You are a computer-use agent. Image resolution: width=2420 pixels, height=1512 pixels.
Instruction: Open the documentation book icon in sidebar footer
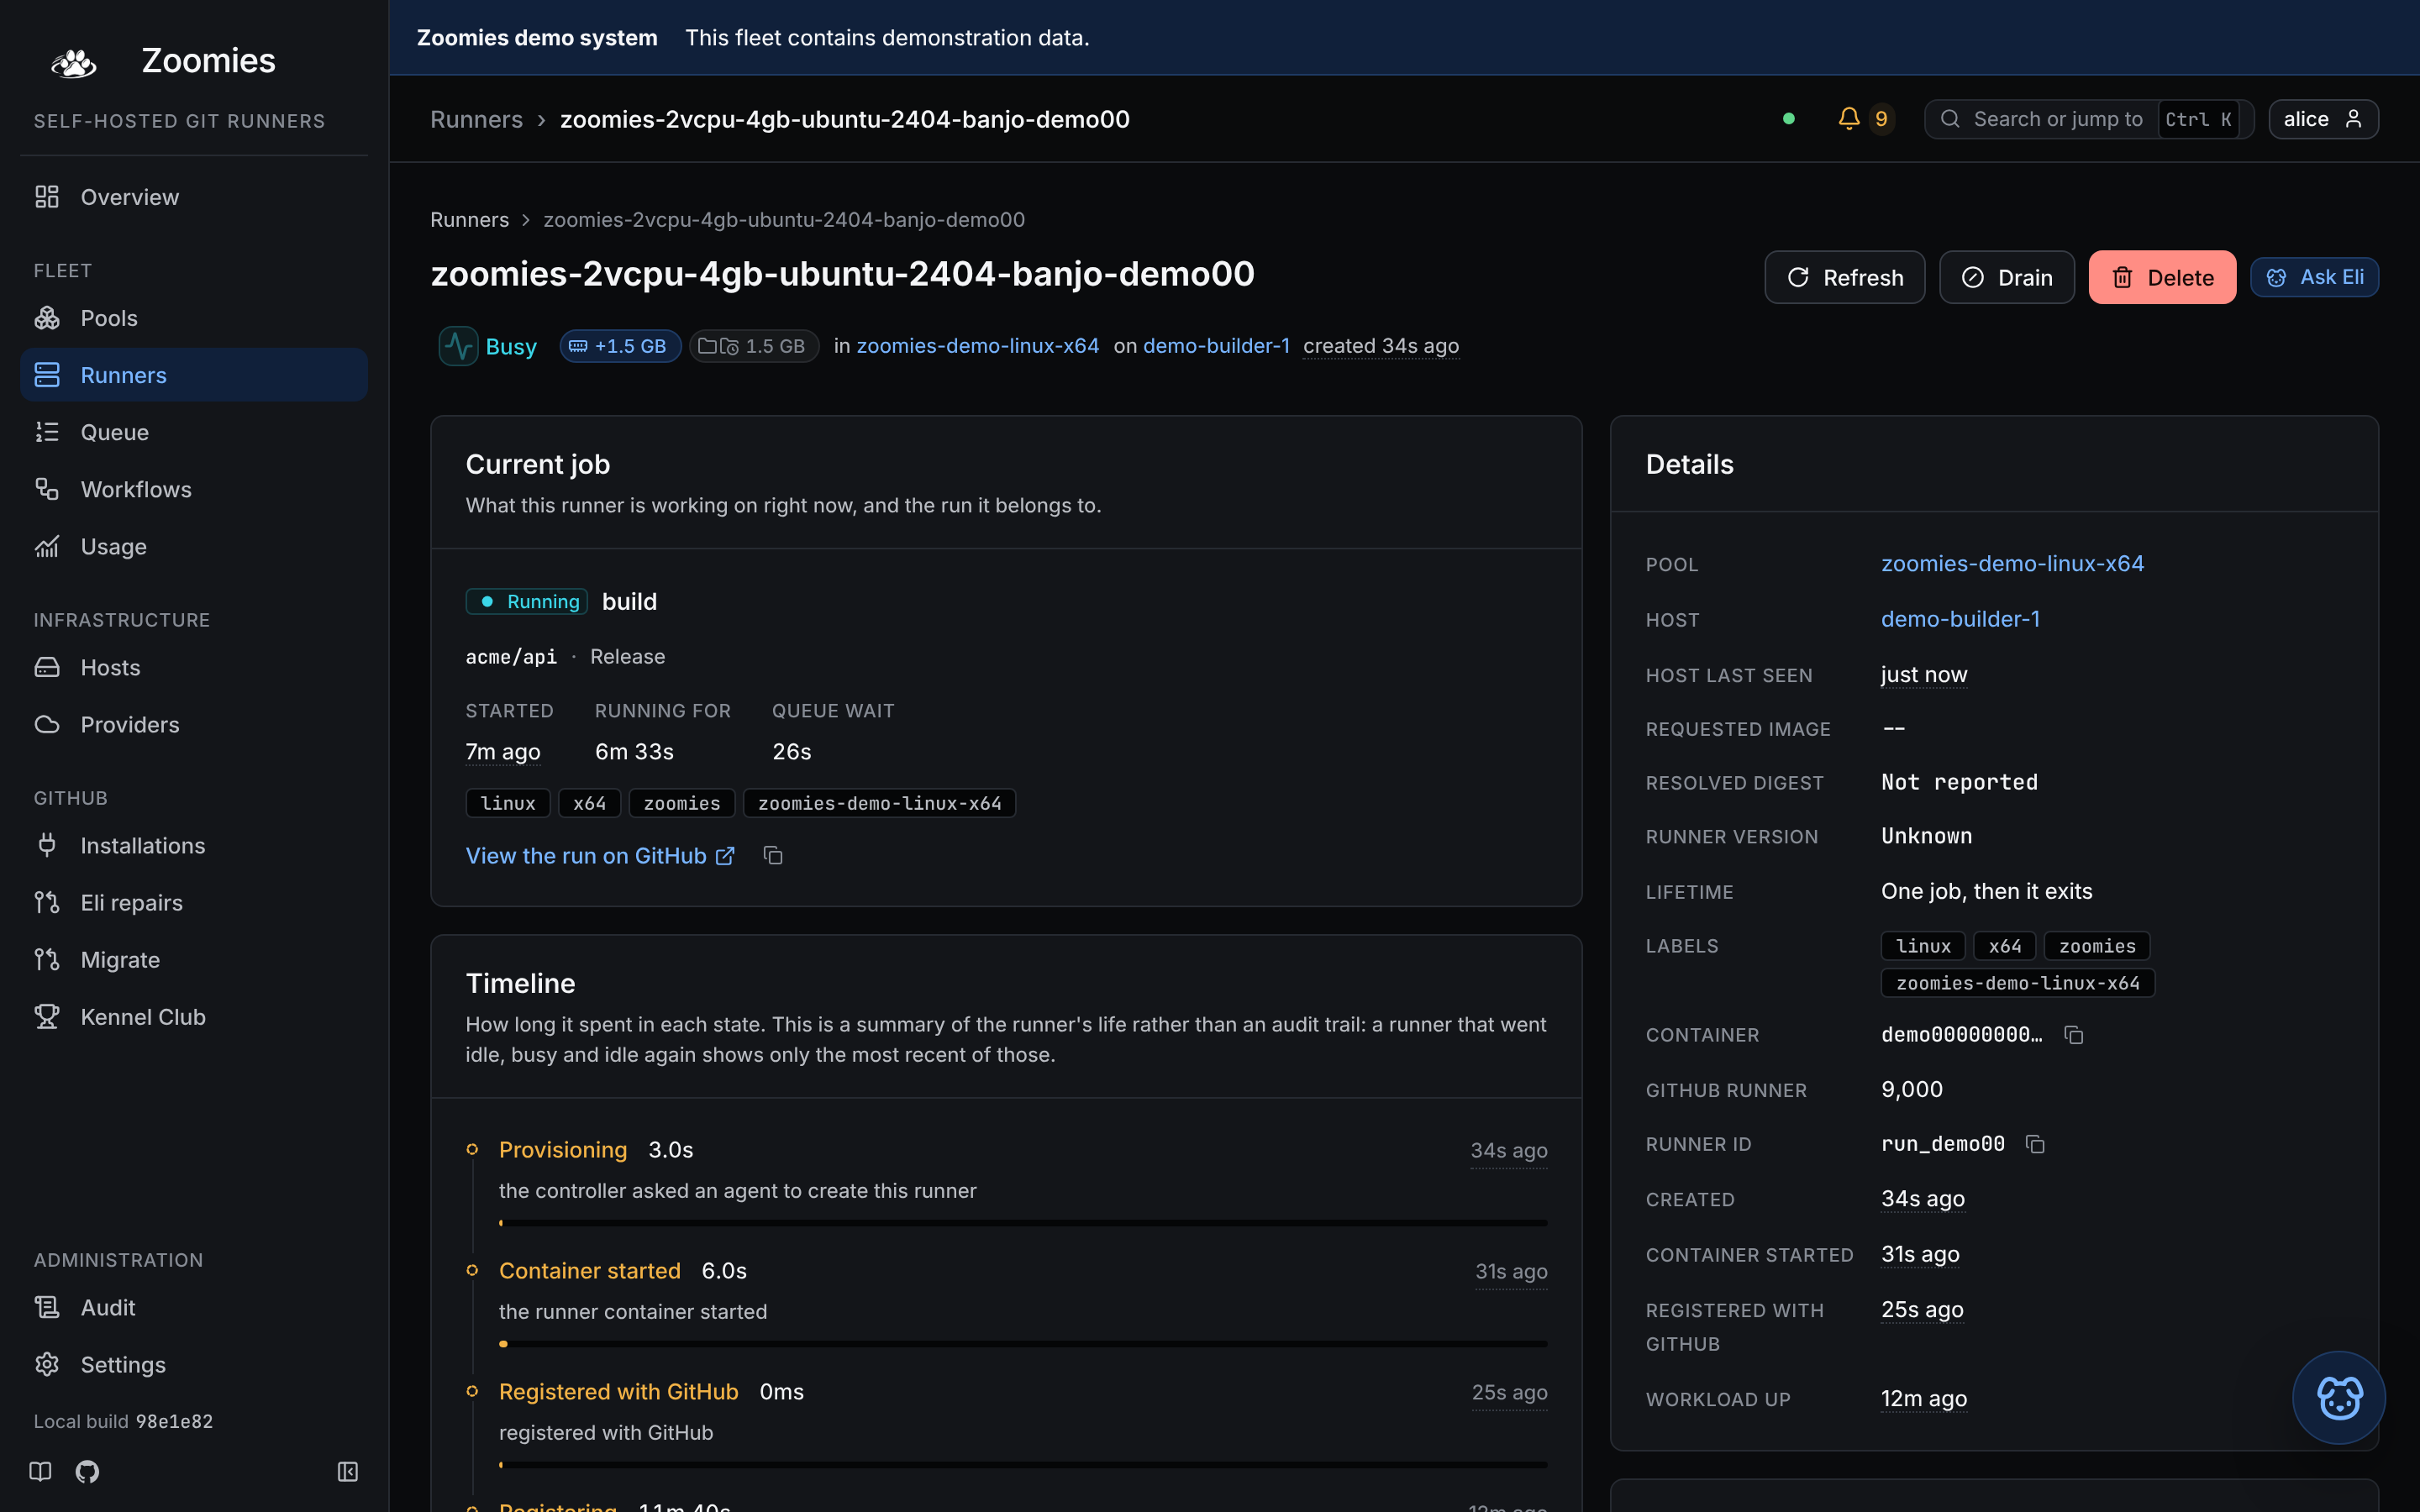(40, 1471)
